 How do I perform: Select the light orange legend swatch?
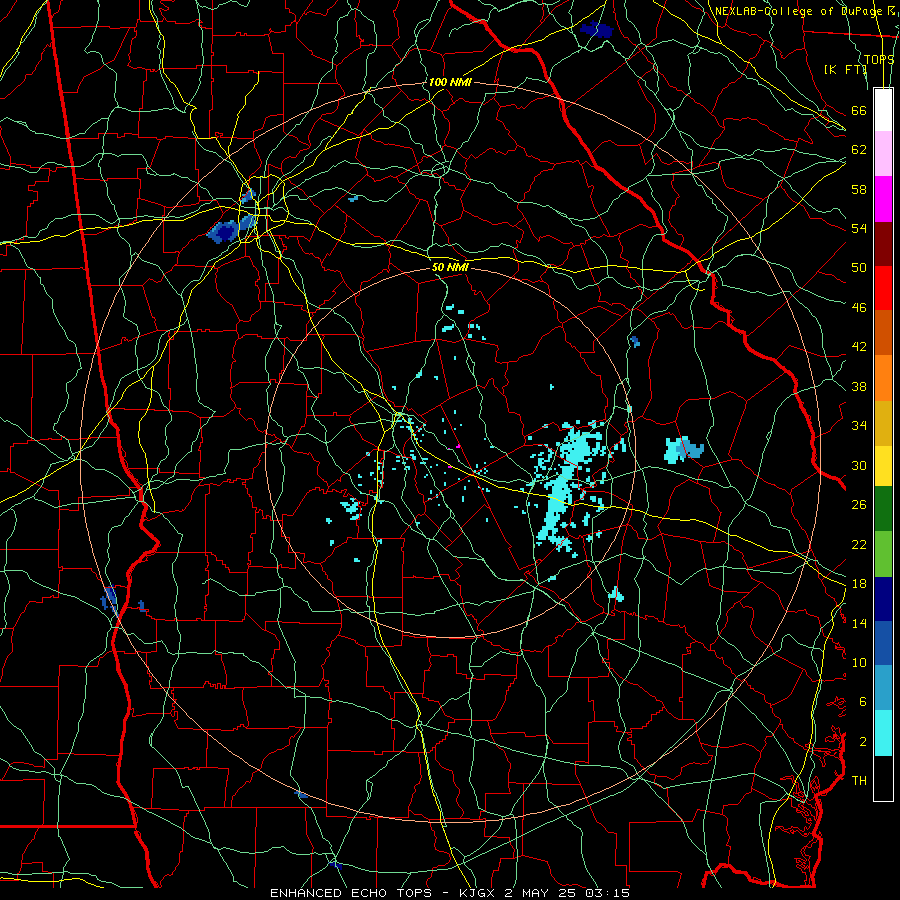[883, 378]
